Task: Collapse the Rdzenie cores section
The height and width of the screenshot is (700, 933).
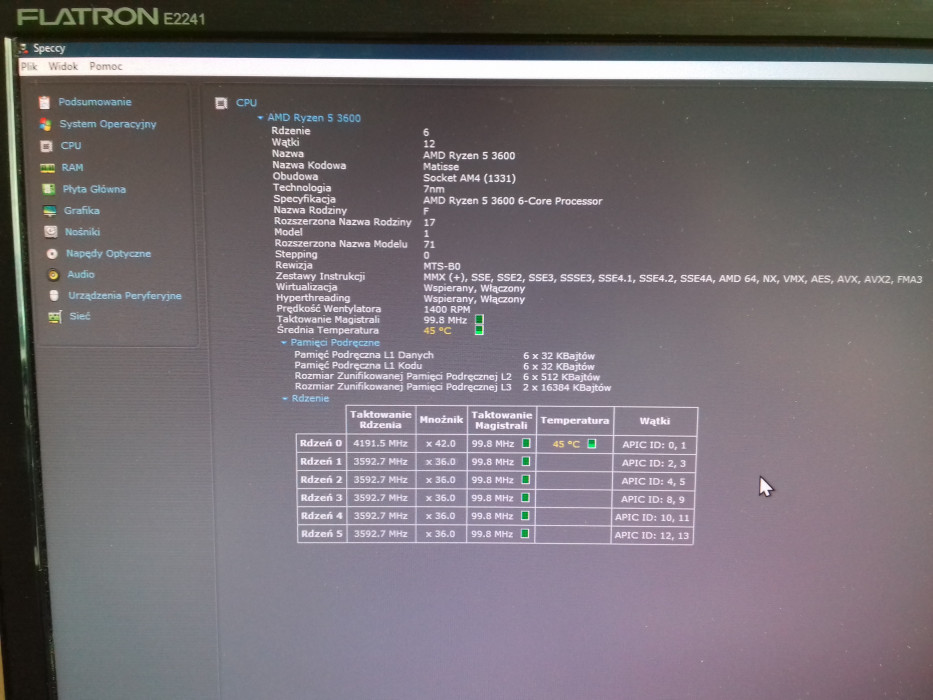Action: (x=285, y=398)
